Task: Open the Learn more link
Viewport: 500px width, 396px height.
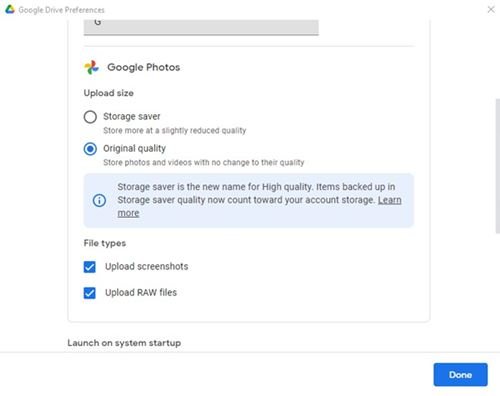Action: coord(389,200)
